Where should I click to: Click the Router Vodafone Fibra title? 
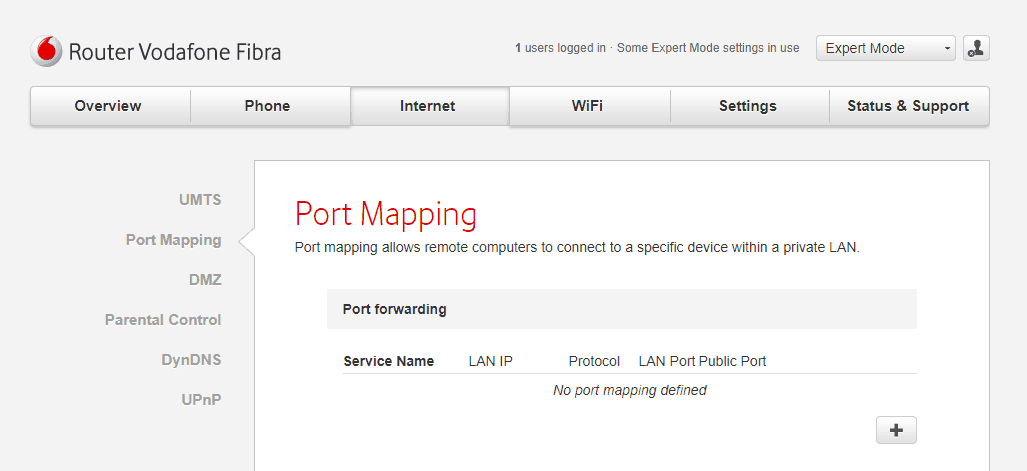pos(174,52)
